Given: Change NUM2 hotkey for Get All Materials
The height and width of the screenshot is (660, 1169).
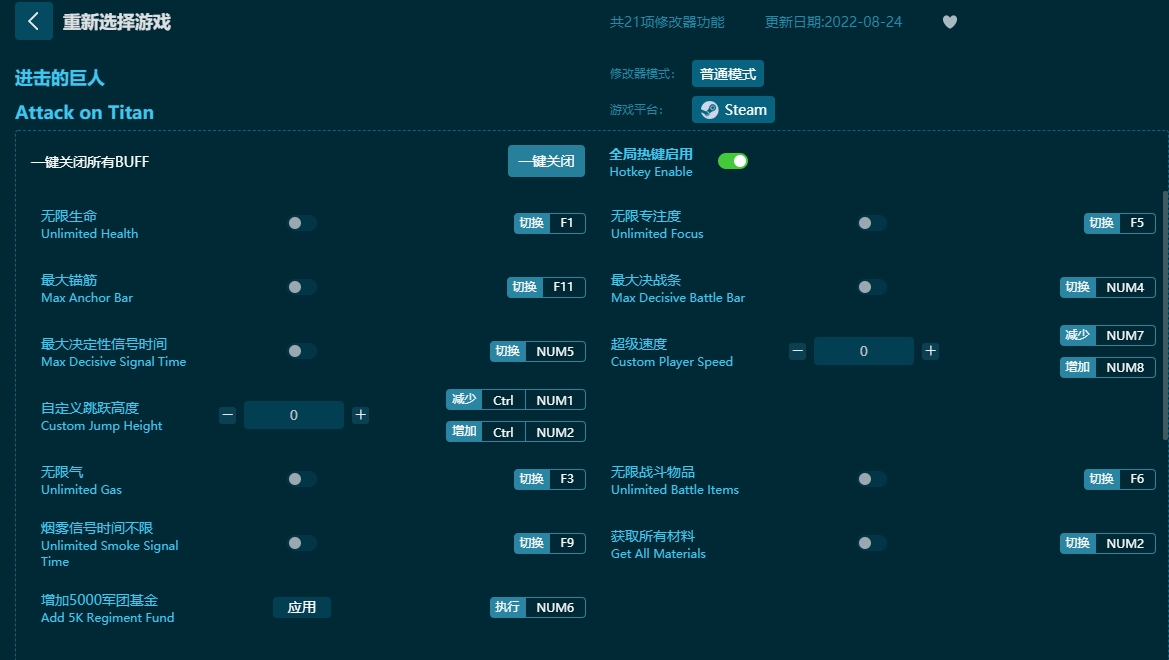Looking at the screenshot, I should (x=1108, y=543).
